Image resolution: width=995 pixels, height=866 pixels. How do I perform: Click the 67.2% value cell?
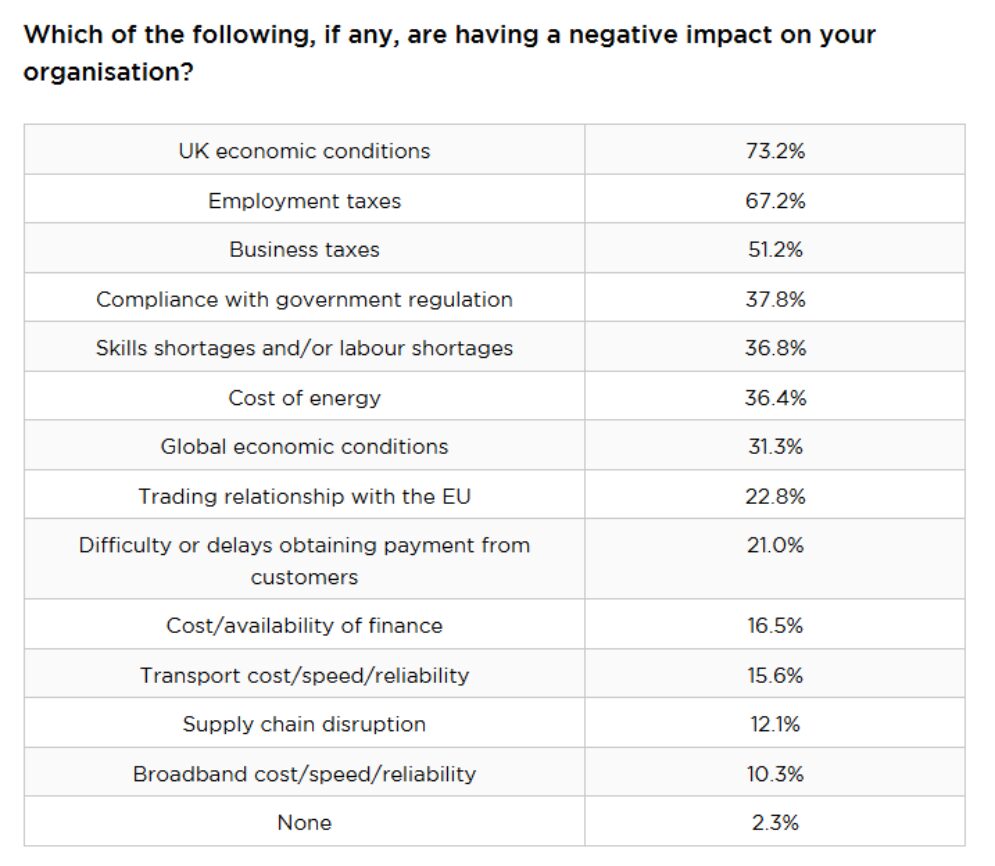click(x=775, y=201)
